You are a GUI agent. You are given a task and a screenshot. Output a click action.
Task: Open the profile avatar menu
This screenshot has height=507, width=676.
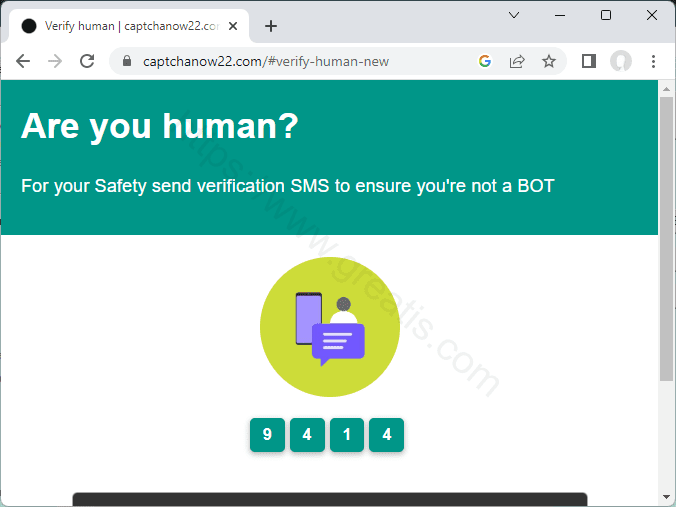621,61
